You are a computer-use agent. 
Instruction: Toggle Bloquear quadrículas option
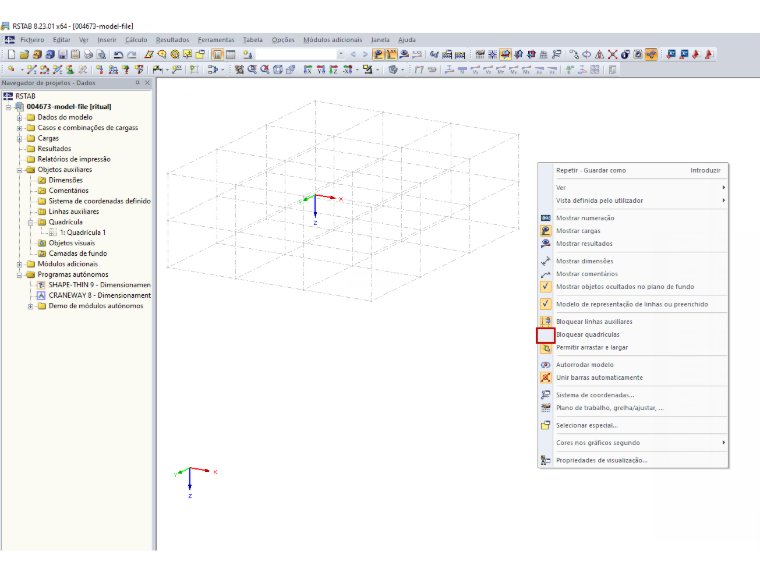pos(546,335)
